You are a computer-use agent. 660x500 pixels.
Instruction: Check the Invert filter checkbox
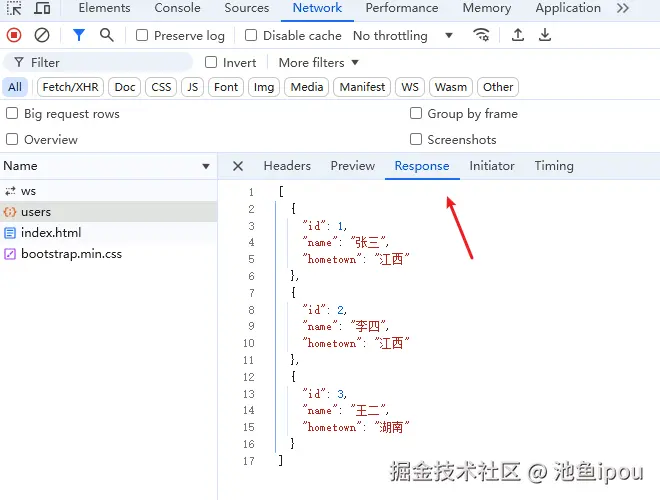pos(211,62)
